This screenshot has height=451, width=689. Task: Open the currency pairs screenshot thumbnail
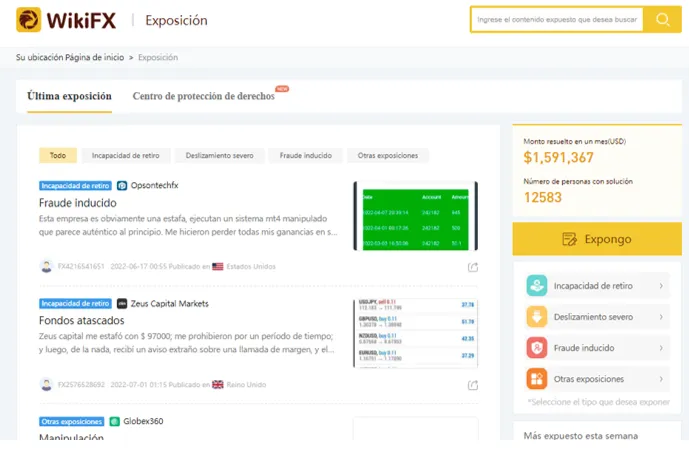click(x=415, y=333)
